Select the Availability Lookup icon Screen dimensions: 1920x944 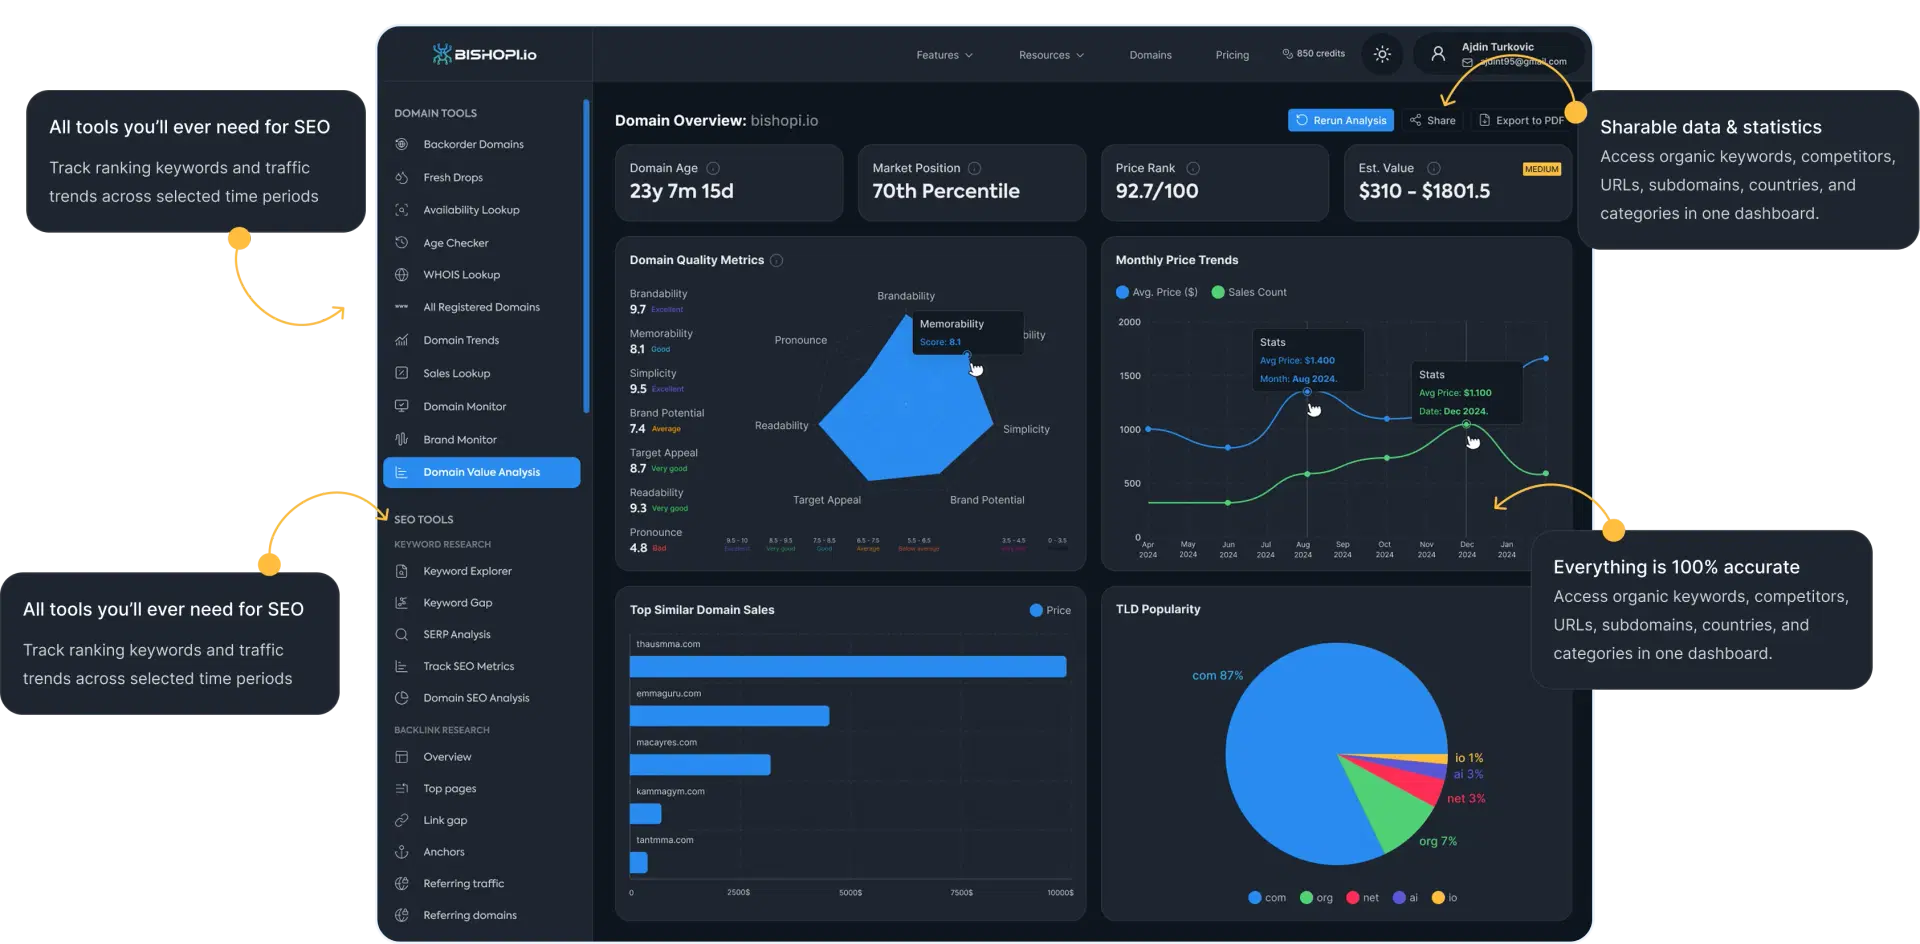tap(401, 210)
